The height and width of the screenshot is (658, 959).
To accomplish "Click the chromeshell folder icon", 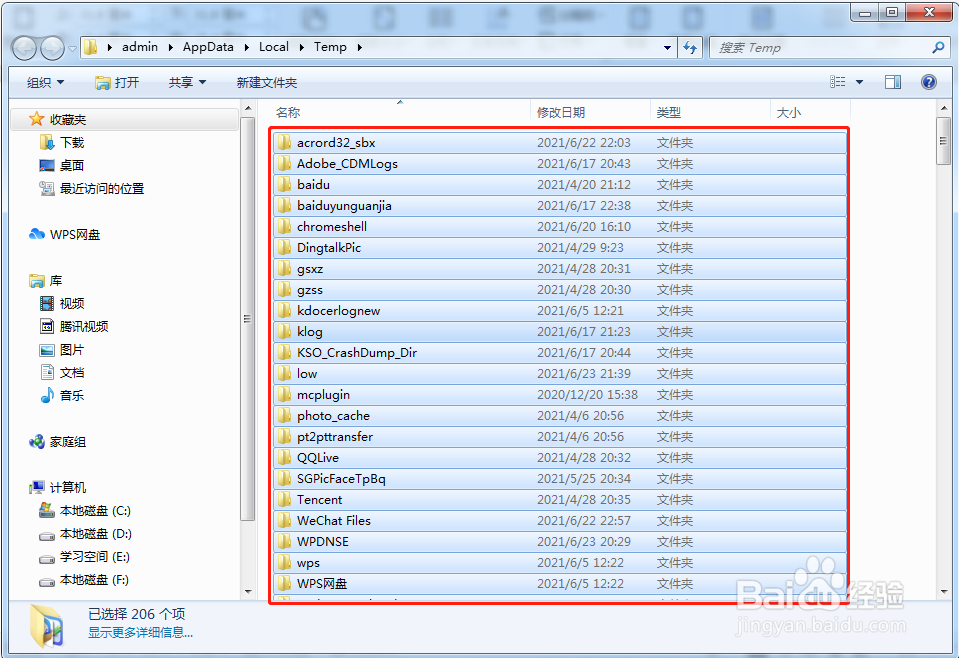I will pyautogui.click(x=284, y=226).
